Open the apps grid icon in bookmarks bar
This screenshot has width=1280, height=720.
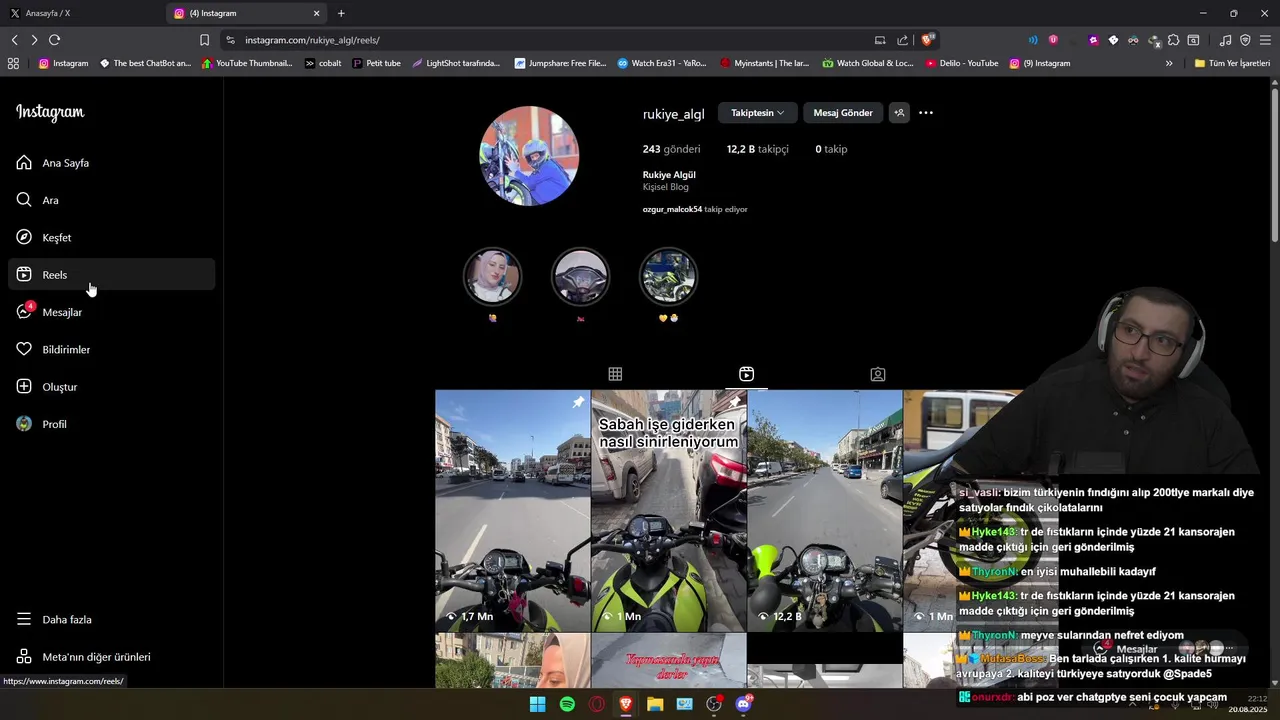click(x=13, y=63)
